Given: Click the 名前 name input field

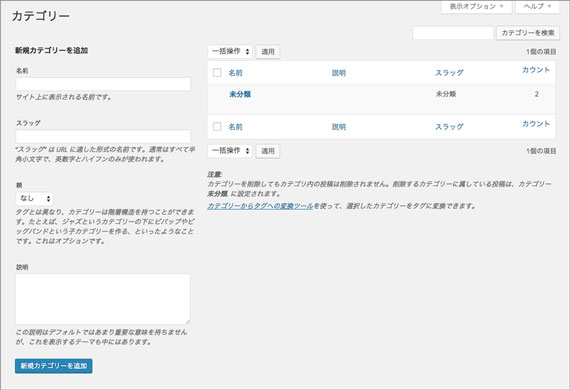Looking at the screenshot, I should point(103,84).
